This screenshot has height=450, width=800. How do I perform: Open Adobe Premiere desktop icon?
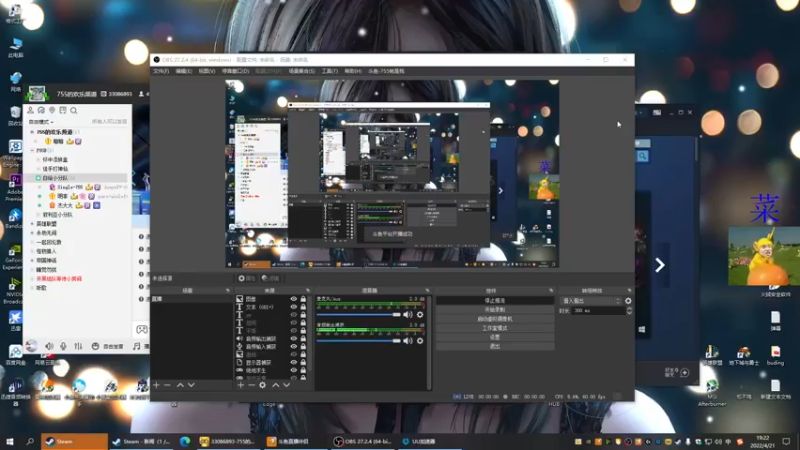(x=15, y=187)
